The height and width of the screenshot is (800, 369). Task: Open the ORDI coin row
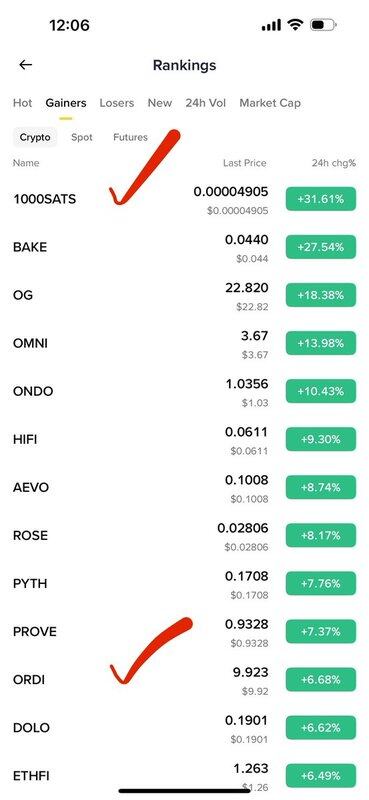[x=184, y=680]
